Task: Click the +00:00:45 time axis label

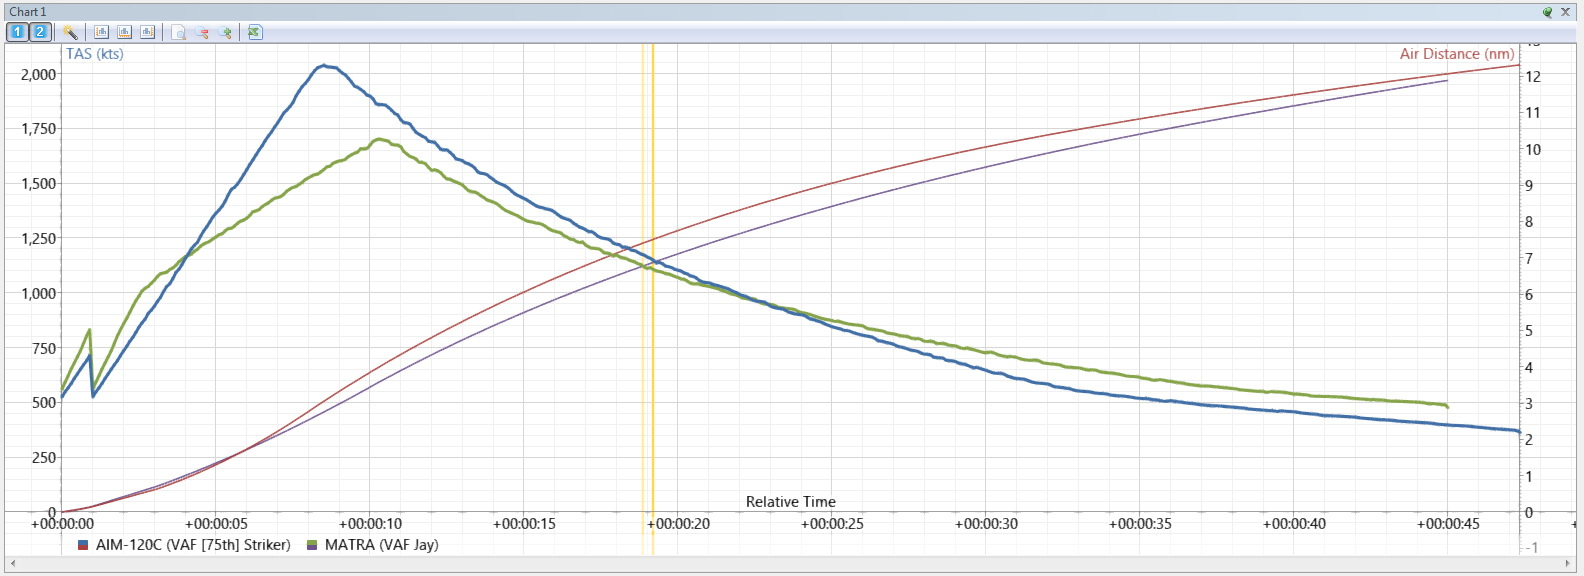Action: 1449,524
